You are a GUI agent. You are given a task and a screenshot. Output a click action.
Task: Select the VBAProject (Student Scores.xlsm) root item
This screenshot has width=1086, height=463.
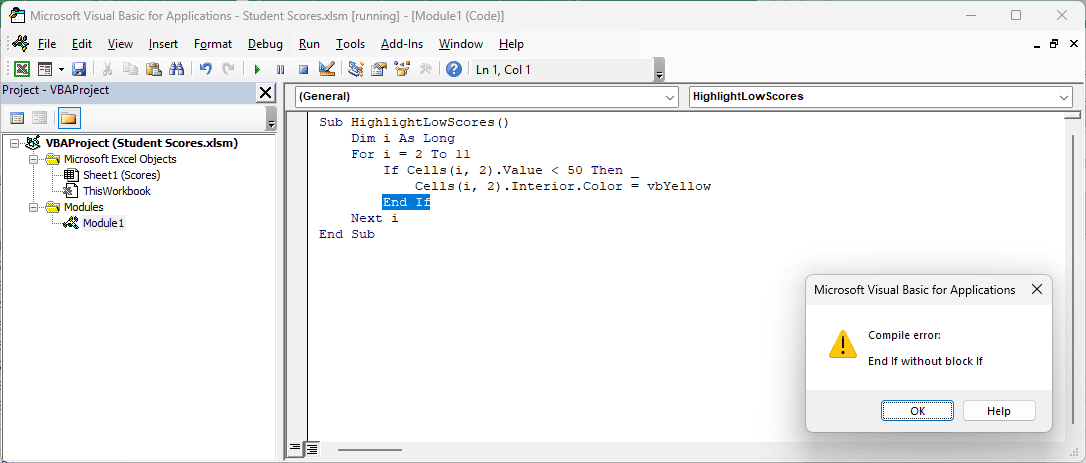141,143
